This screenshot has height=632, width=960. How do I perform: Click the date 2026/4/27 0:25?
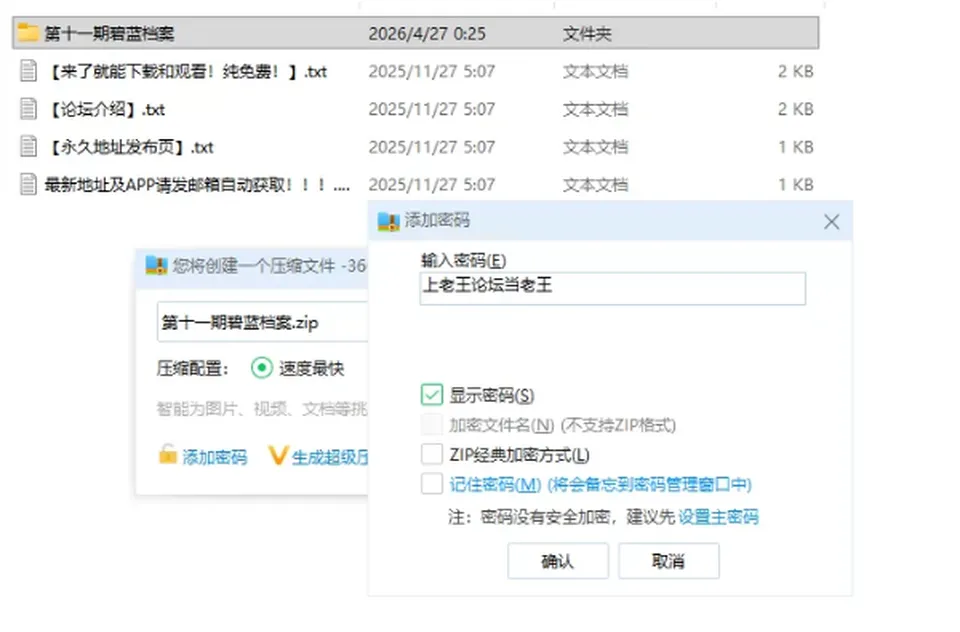[x=427, y=33]
